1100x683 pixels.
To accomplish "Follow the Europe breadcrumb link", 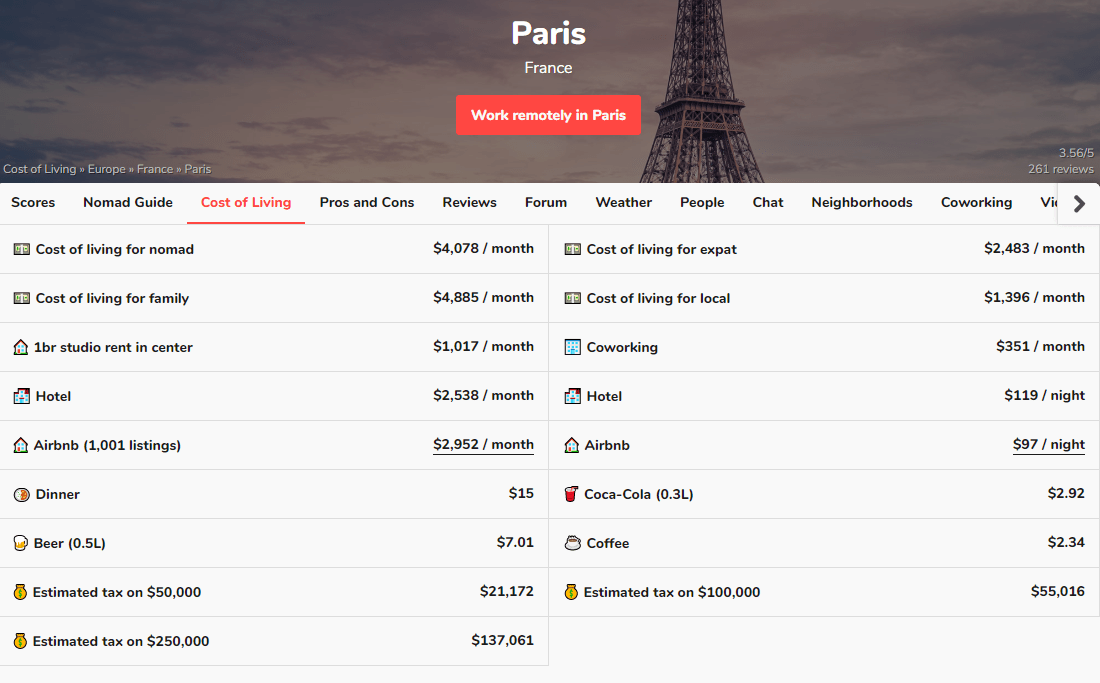I will point(107,169).
